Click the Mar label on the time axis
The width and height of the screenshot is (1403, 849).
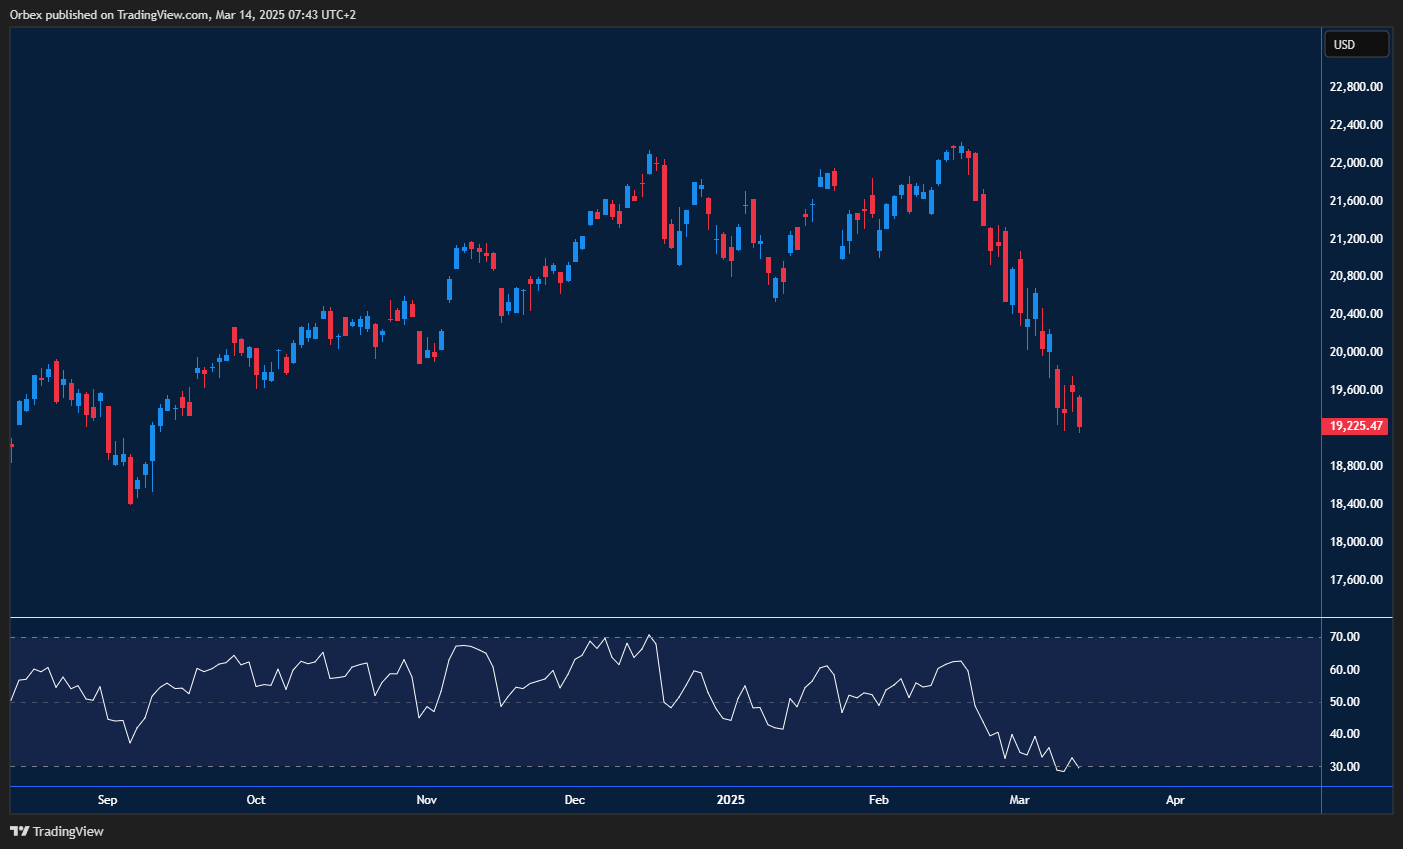coord(1019,800)
